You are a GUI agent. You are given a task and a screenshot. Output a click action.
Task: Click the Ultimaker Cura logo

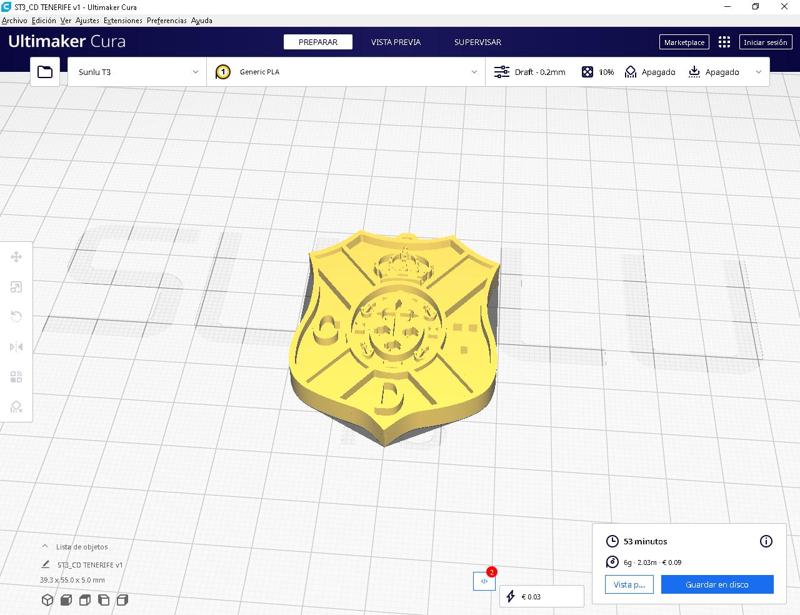pyautogui.click(x=67, y=41)
